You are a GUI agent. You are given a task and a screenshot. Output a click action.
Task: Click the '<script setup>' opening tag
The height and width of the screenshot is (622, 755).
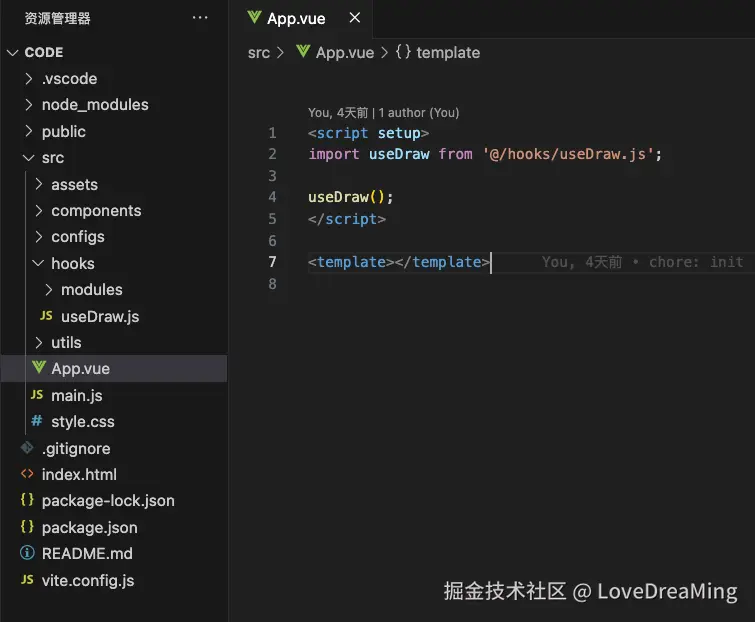pos(368,133)
